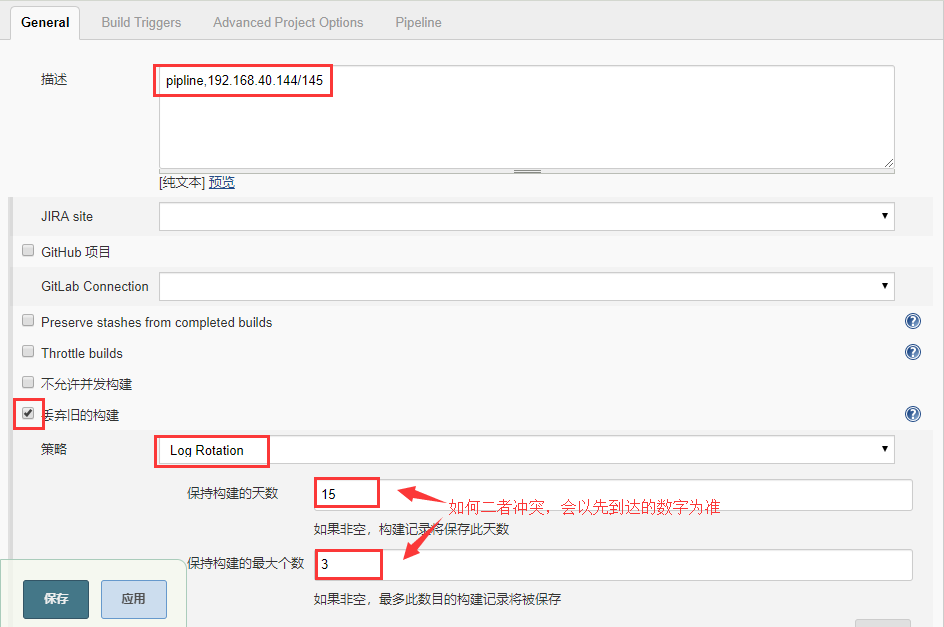The image size is (944, 627).
Task: Open the Advanced Project Options tab
Action: tap(288, 22)
